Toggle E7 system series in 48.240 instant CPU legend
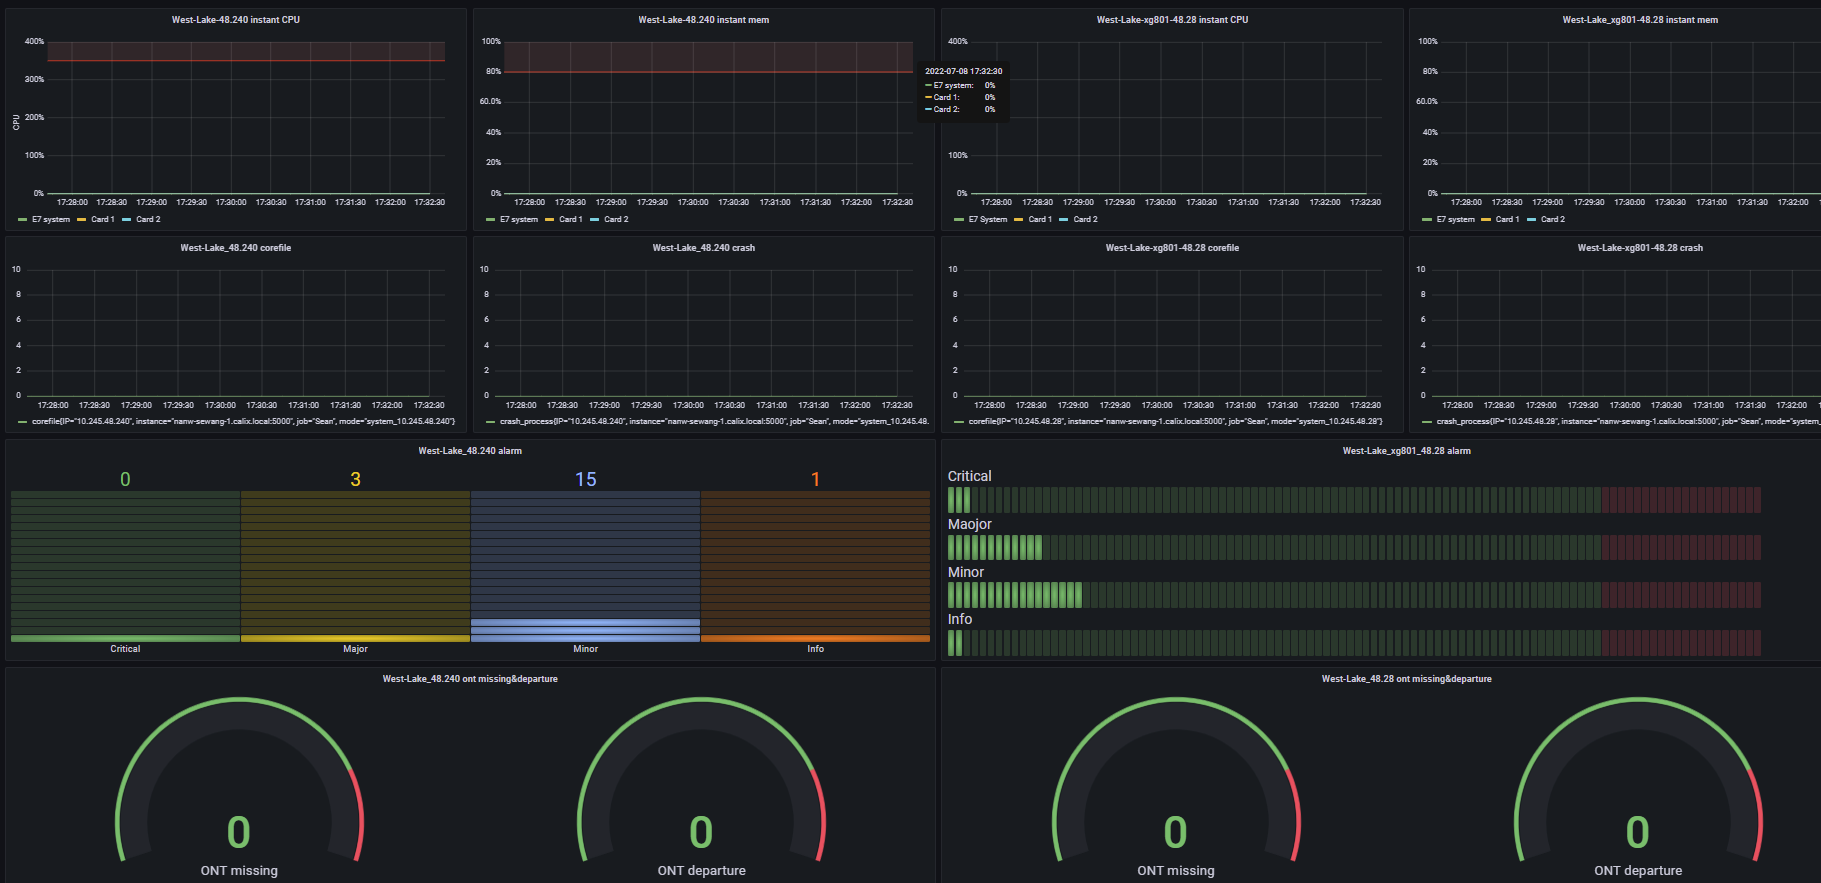The width and height of the screenshot is (1821, 883). click(x=50, y=219)
